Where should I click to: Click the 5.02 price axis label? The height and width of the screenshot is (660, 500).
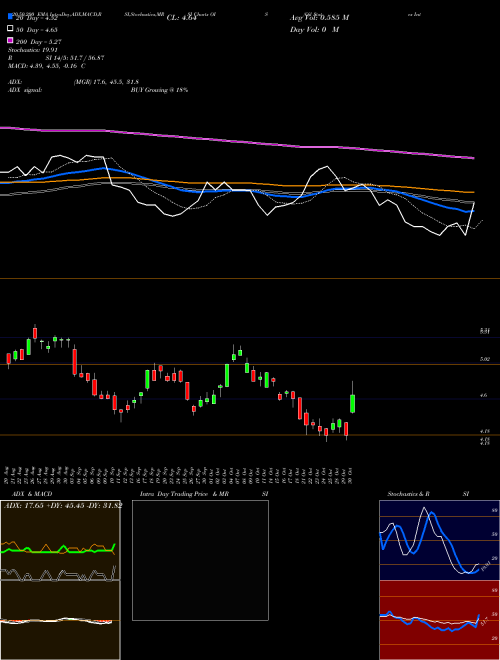click(485, 359)
